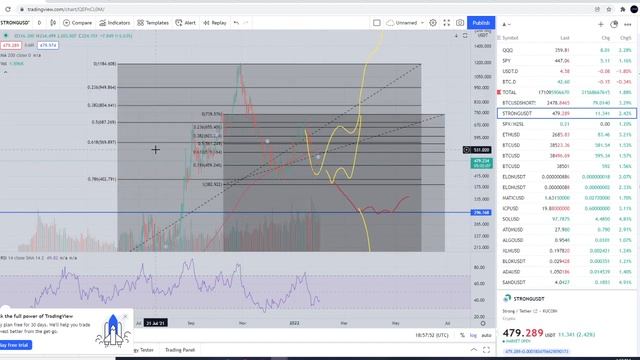The height and width of the screenshot is (360, 640).
Task: Change the STRONGUSDT symbol in search field
Action: coord(15,23)
